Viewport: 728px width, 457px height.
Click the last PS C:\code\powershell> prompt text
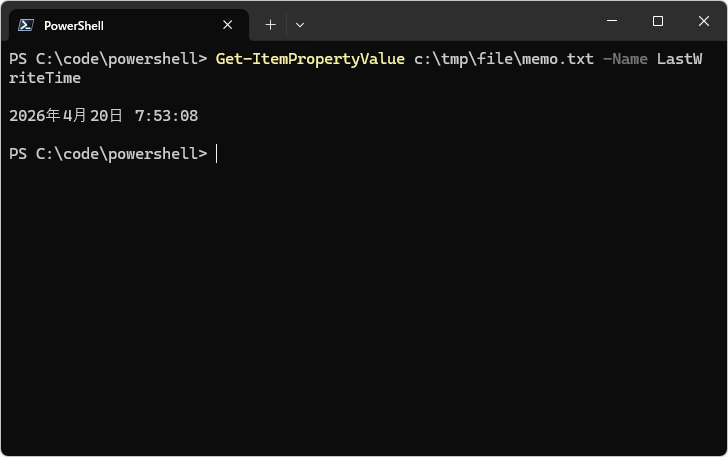(x=107, y=154)
